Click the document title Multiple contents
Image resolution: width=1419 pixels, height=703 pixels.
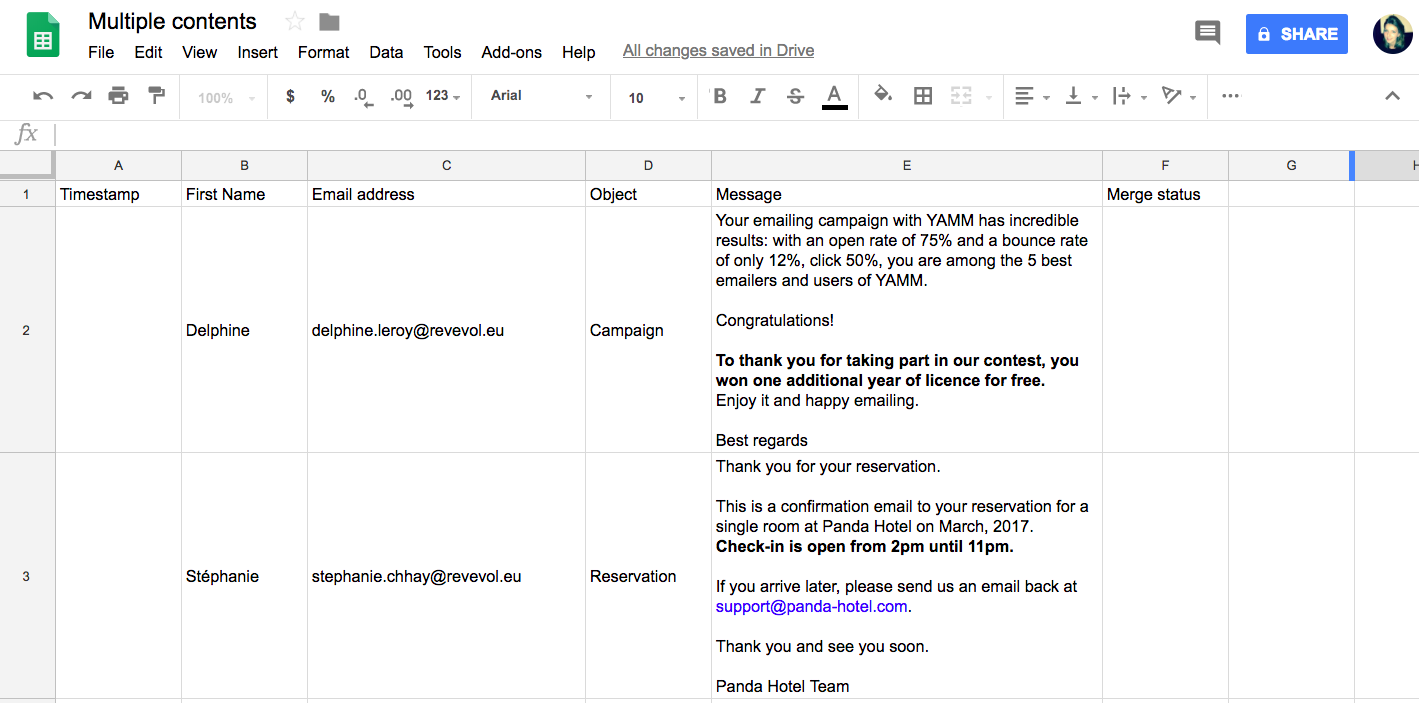click(x=172, y=21)
